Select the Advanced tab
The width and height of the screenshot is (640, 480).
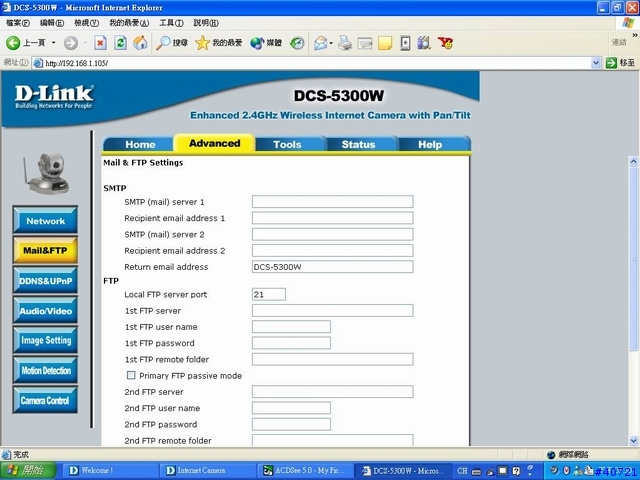(x=214, y=143)
